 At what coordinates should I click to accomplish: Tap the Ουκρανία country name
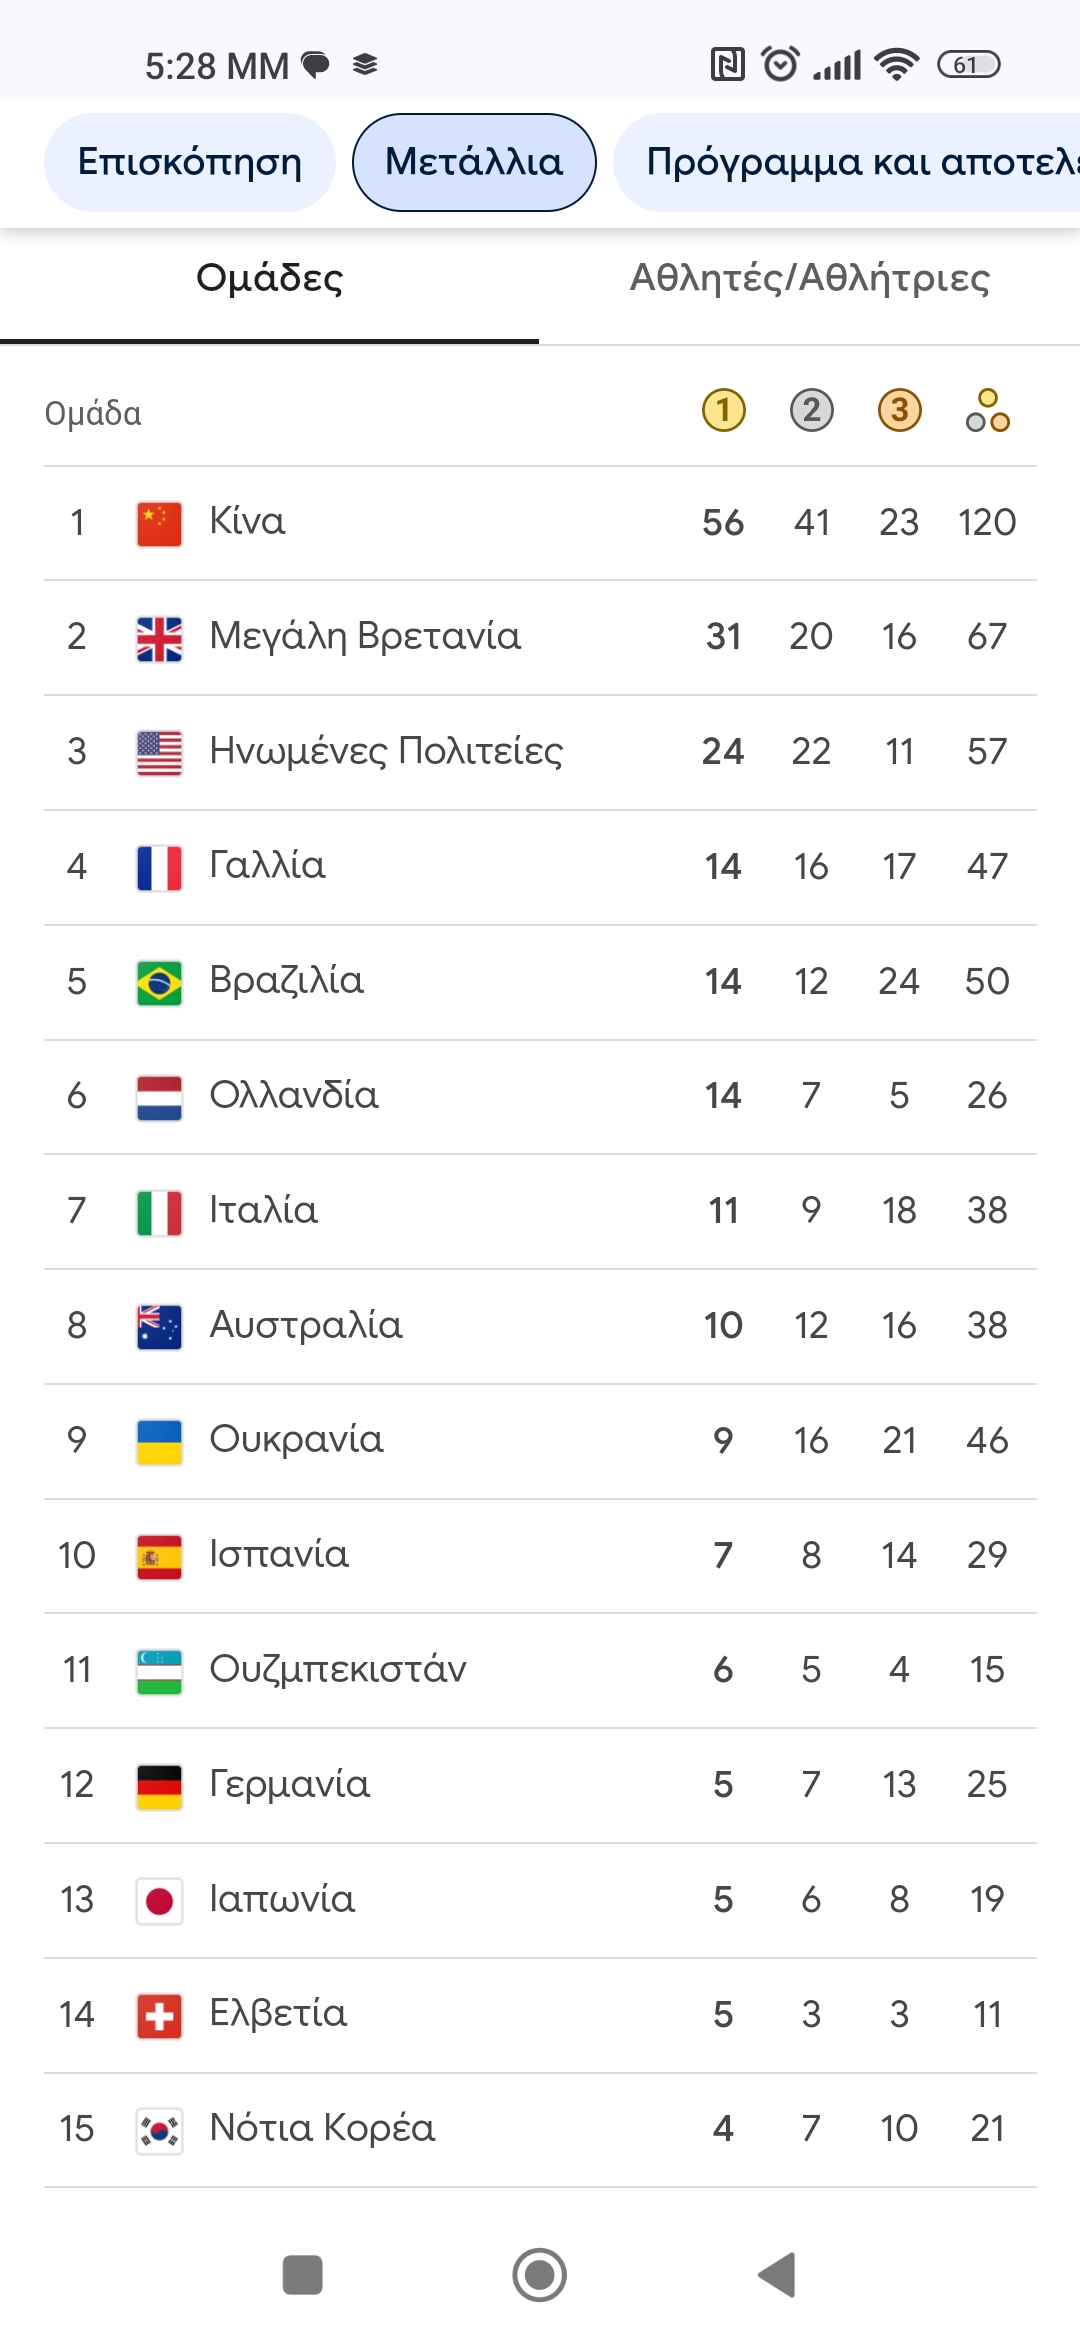coord(296,1440)
